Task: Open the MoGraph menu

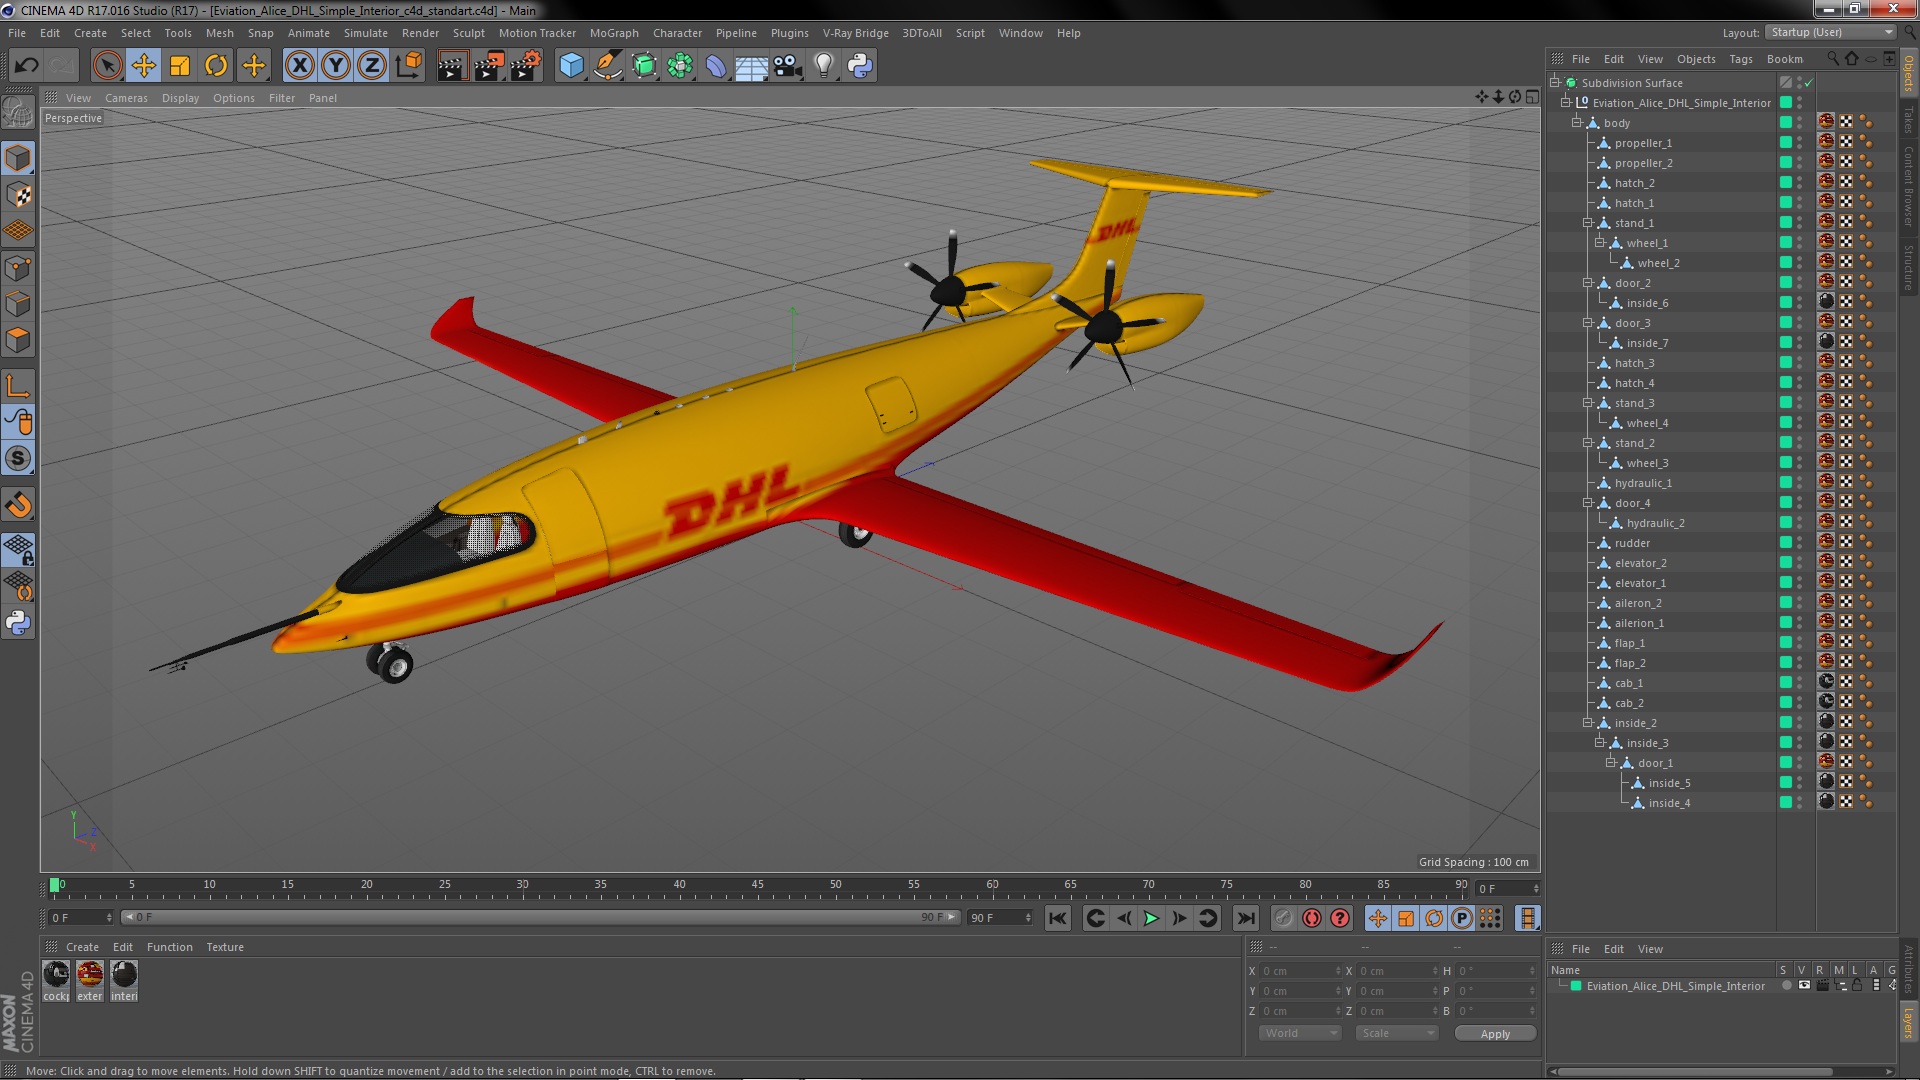Action: [x=614, y=33]
